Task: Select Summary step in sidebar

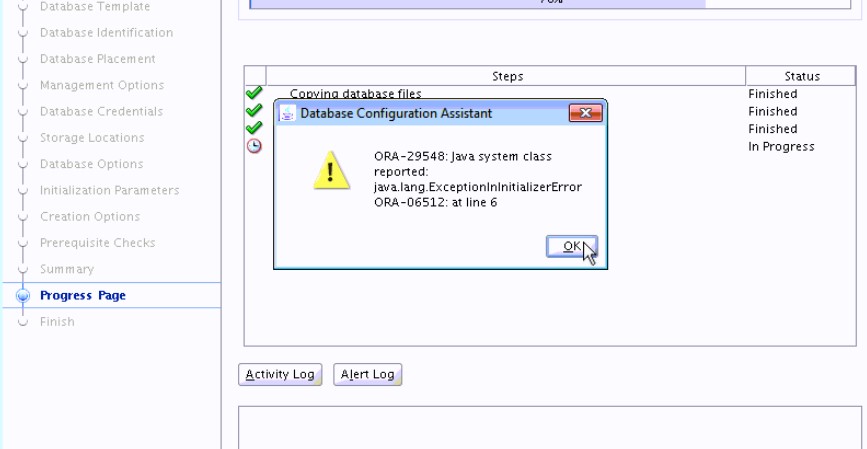Action: 67,269
